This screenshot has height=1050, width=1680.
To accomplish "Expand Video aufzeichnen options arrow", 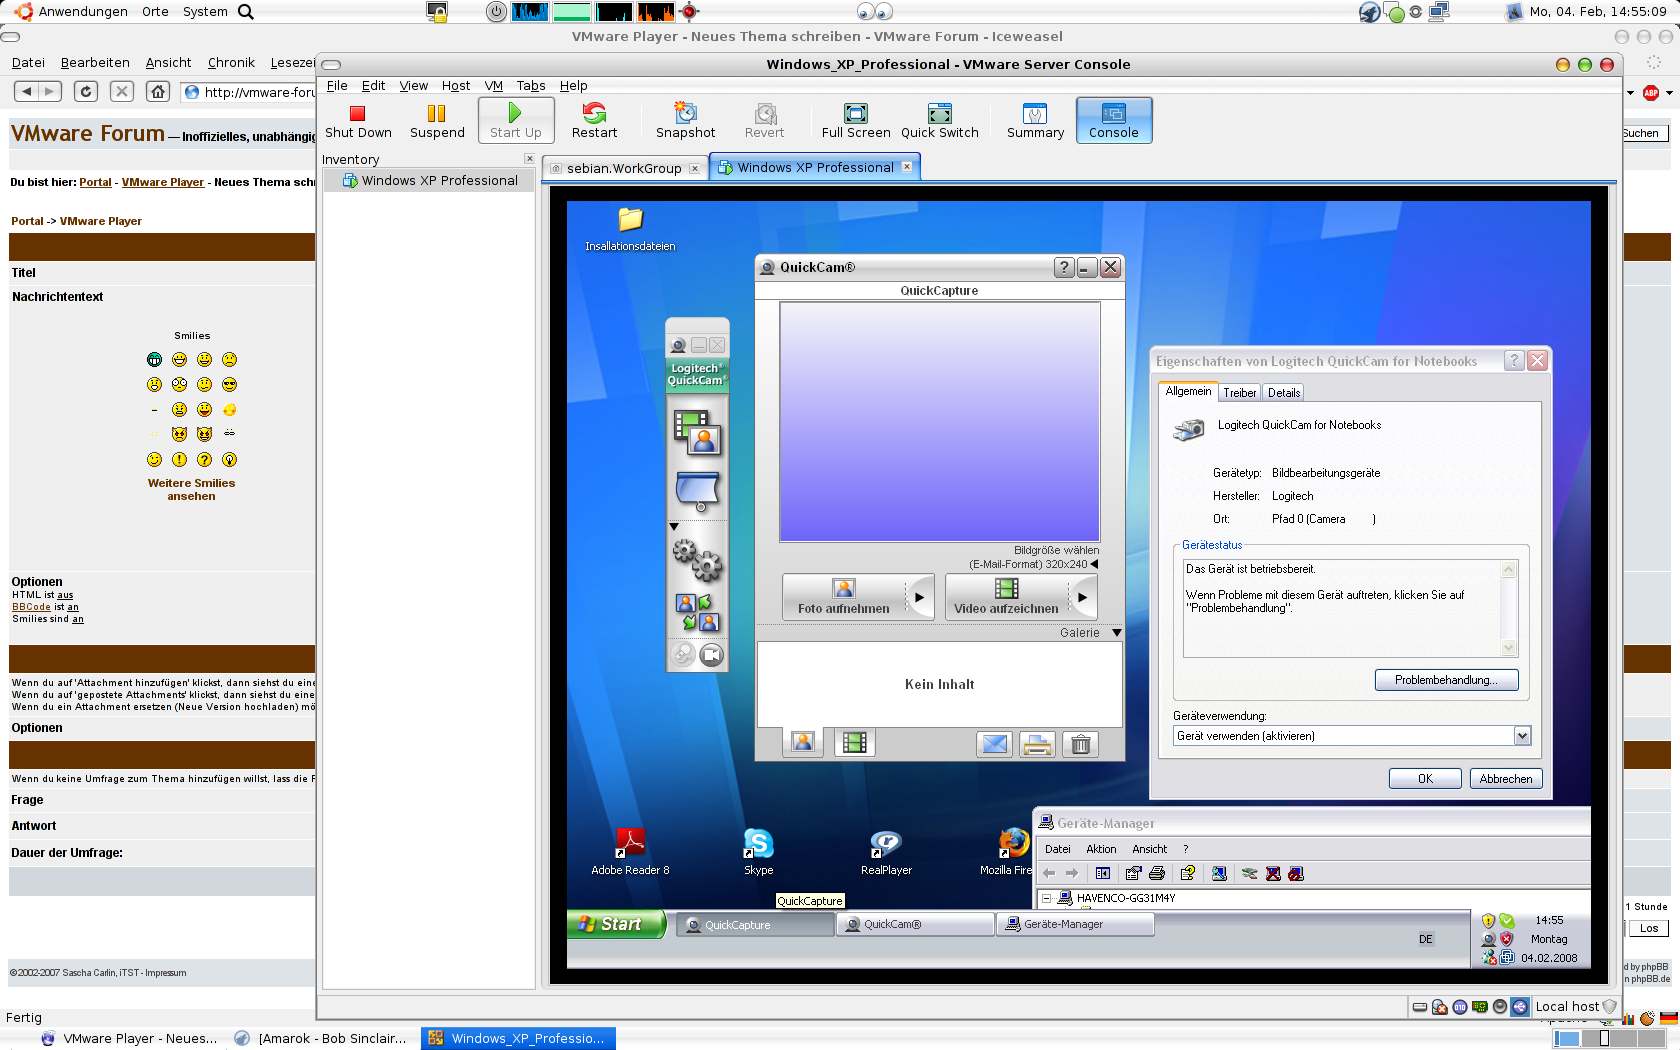I will pos(1083,597).
